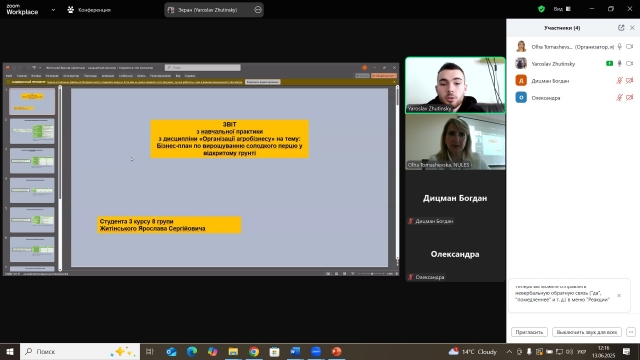Screen dimensions: 640x360
Task: Open Task View from taskbar
Action: click(150, 351)
